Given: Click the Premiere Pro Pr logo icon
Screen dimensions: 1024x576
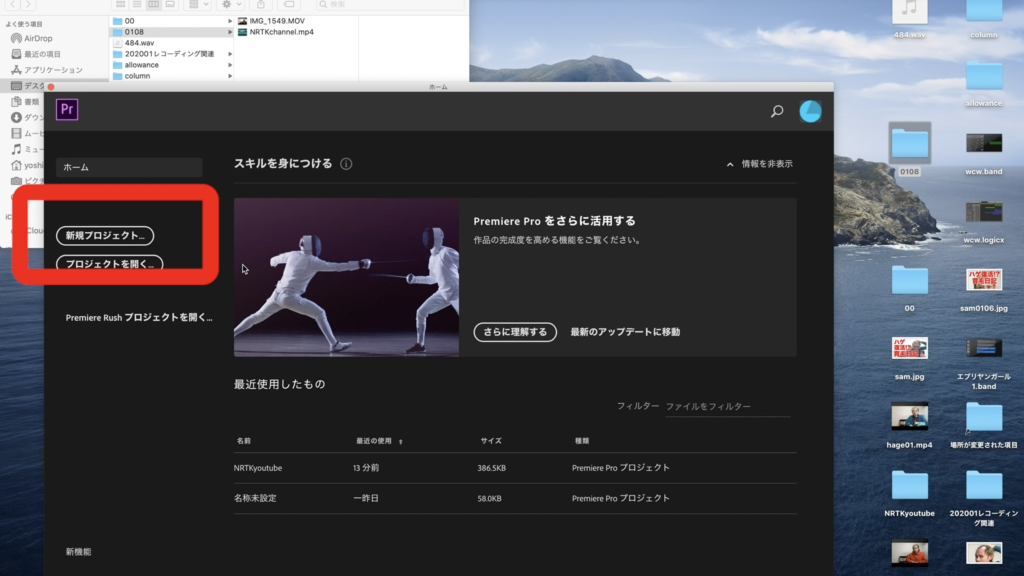Looking at the screenshot, I should 67,110.
